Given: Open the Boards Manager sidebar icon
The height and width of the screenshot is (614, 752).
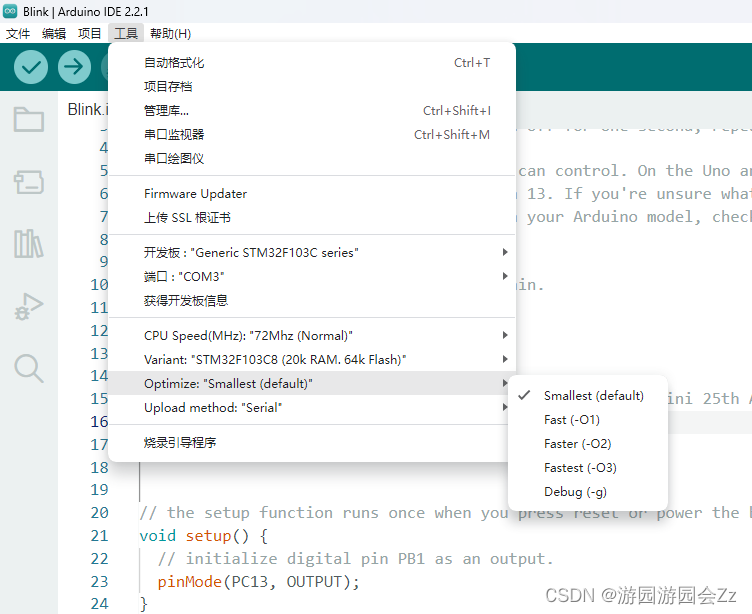Looking at the screenshot, I should coord(29,182).
